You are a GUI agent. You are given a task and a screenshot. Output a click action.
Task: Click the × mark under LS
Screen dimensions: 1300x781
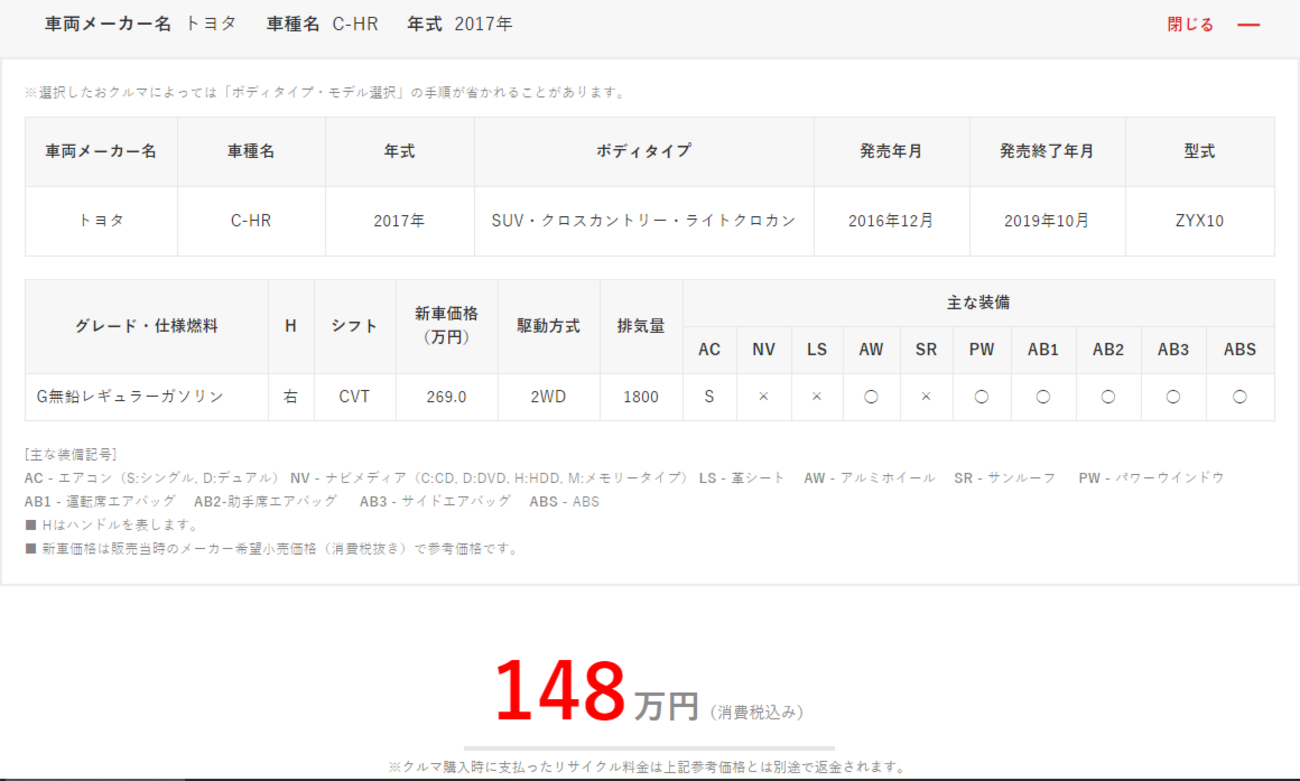point(817,397)
